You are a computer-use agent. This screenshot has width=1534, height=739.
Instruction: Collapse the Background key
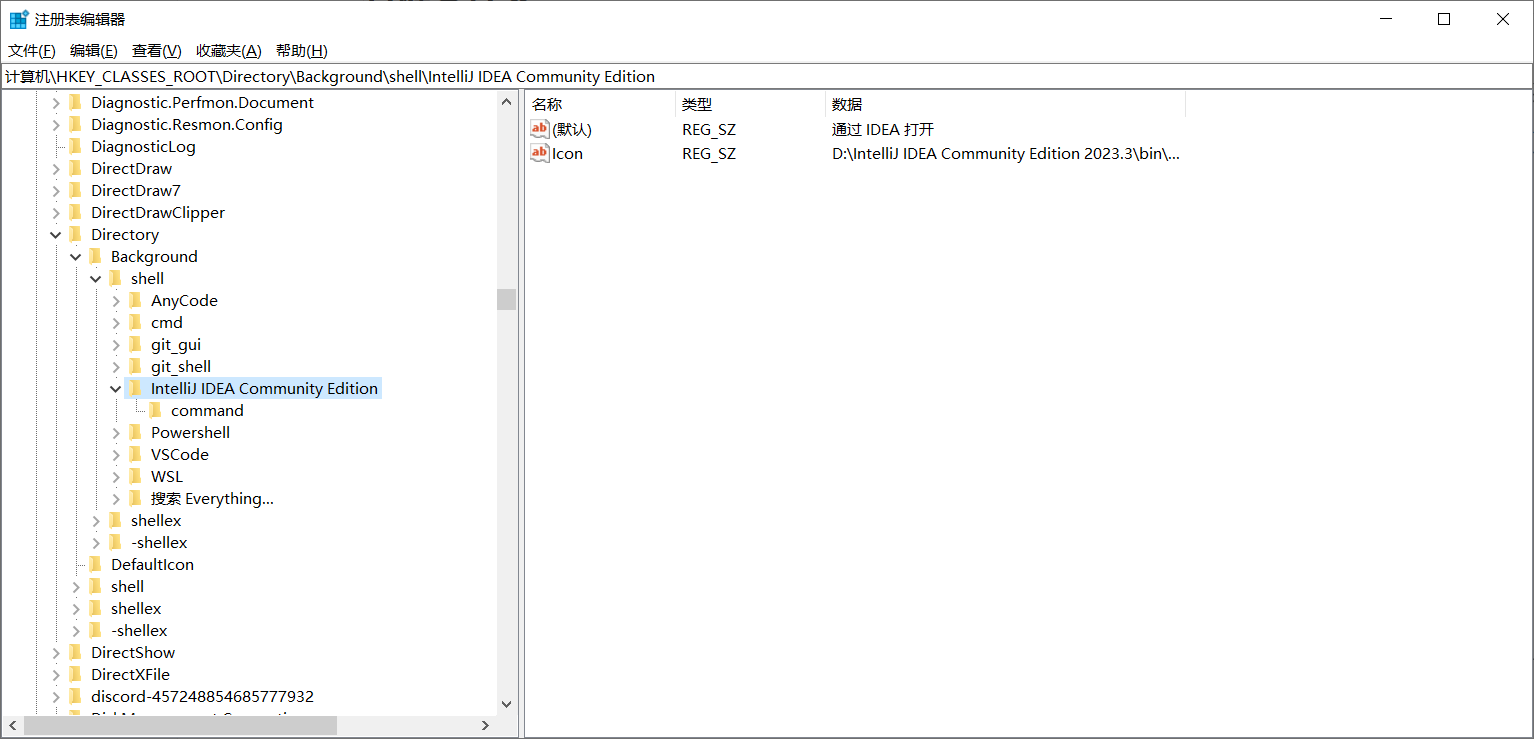click(x=76, y=257)
